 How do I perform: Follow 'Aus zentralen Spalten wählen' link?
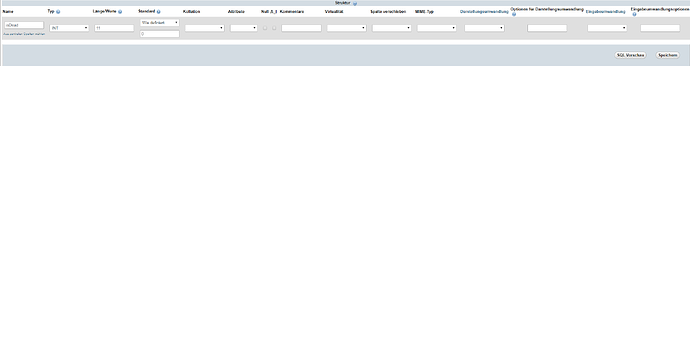[x=24, y=34]
